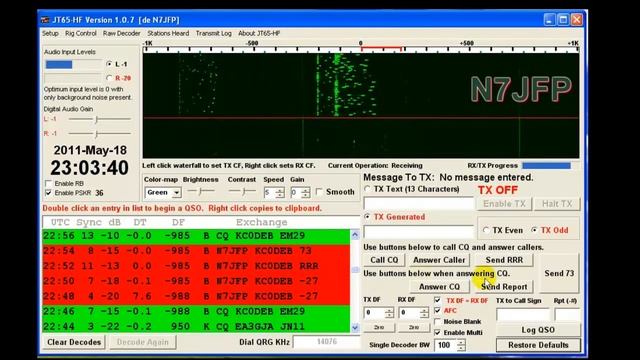Screen dimensions: 640x360
Task: Click the TX Generated message field
Action: (418, 232)
